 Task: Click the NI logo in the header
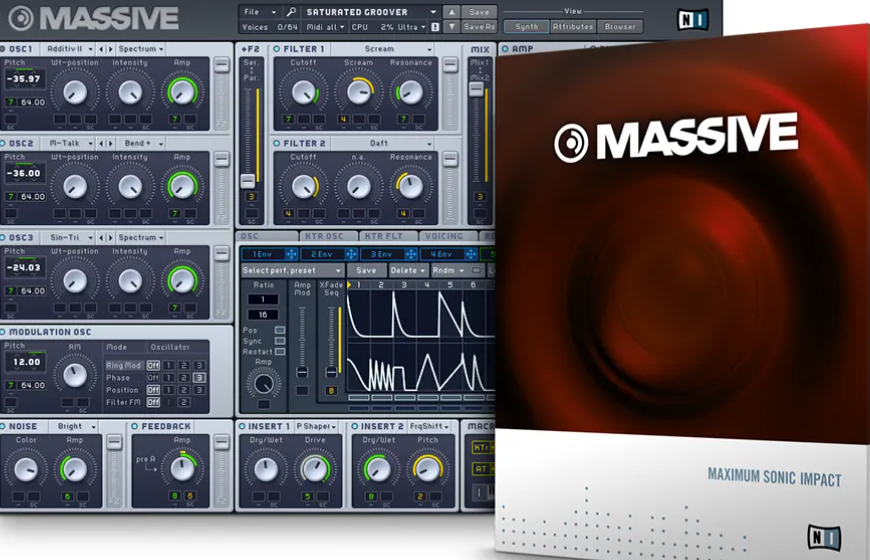693,20
